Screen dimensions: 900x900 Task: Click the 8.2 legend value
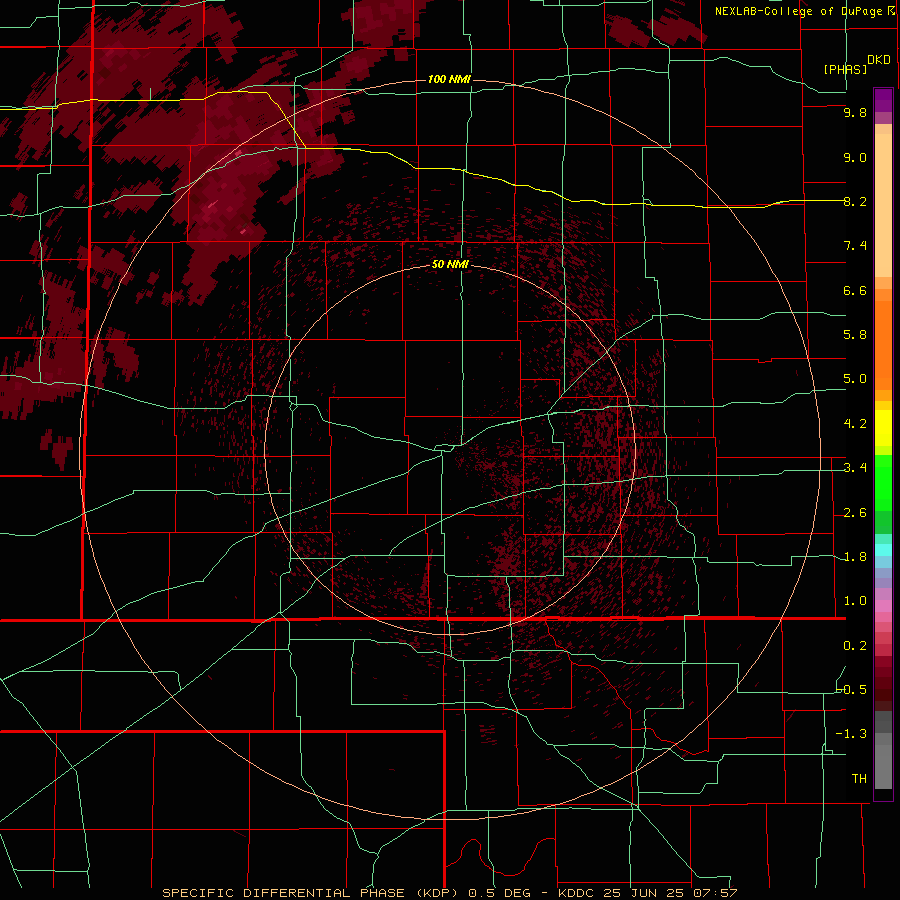(x=855, y=201)
